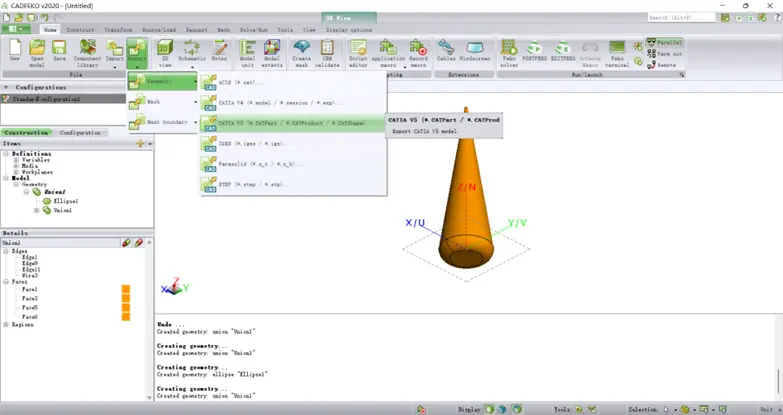Choose Parasolid export option
Image resolution: width=783 pixels, height=415 pixels.
[x=293, y=164]
